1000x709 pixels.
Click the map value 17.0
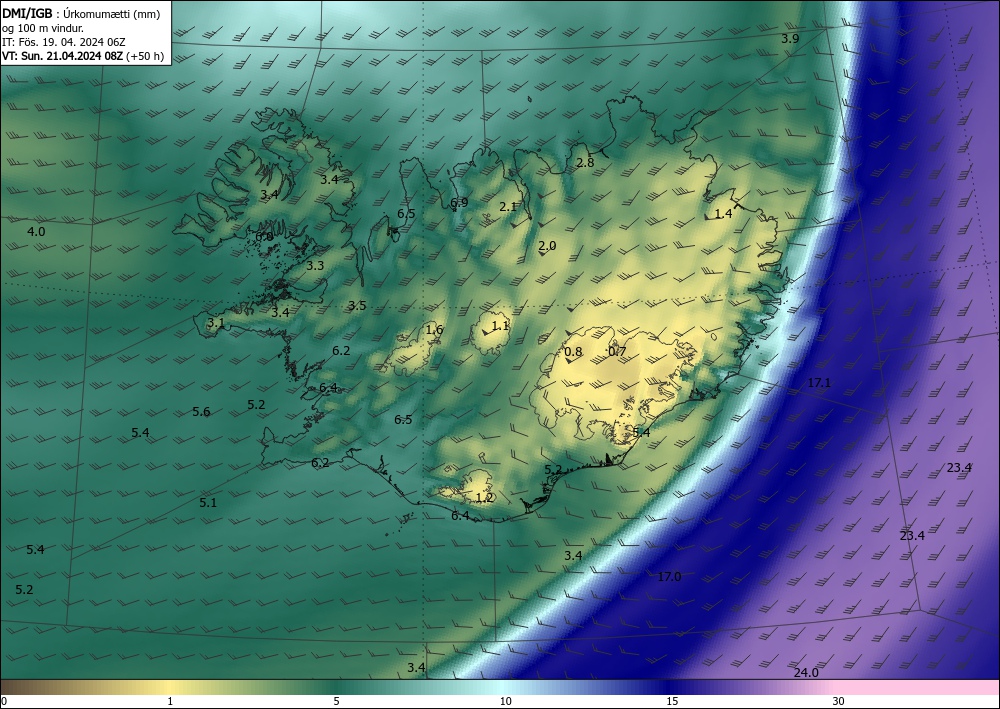point(669,576)
